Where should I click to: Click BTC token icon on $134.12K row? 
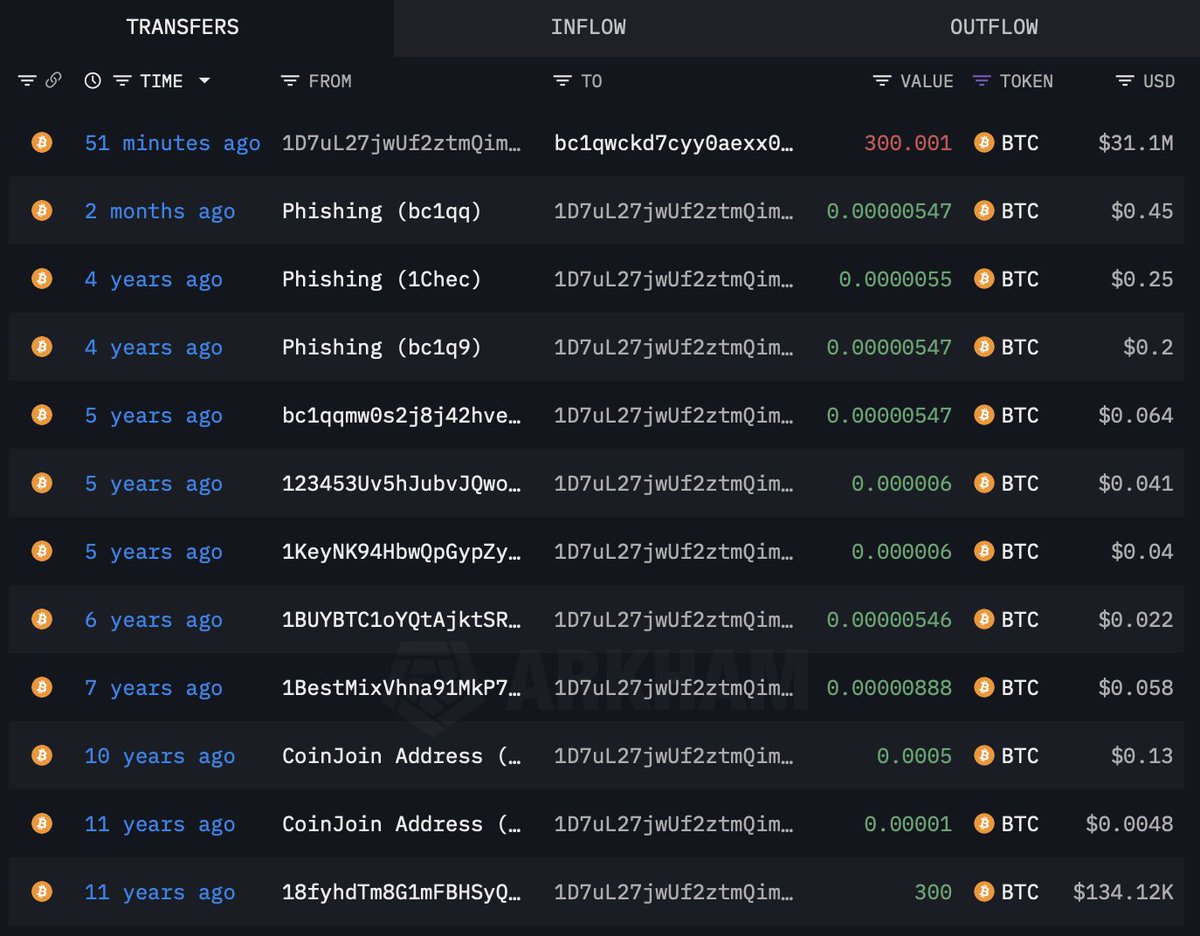(x=984, y=892)
